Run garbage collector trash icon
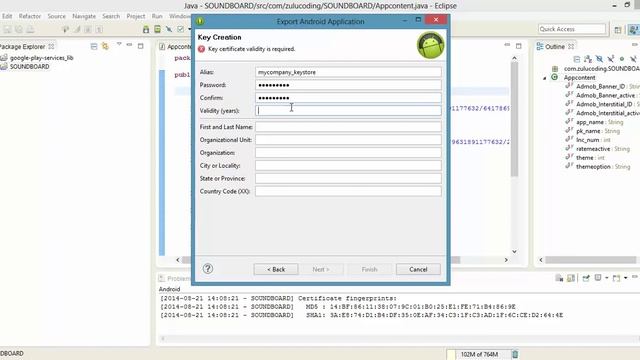Viewport: 640px width, 360px height. click(x=515, y=354)
